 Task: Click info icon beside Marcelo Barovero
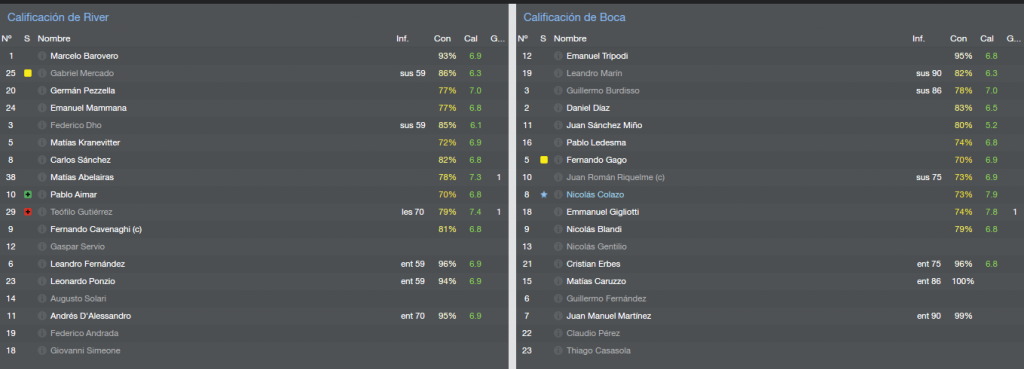42,56
